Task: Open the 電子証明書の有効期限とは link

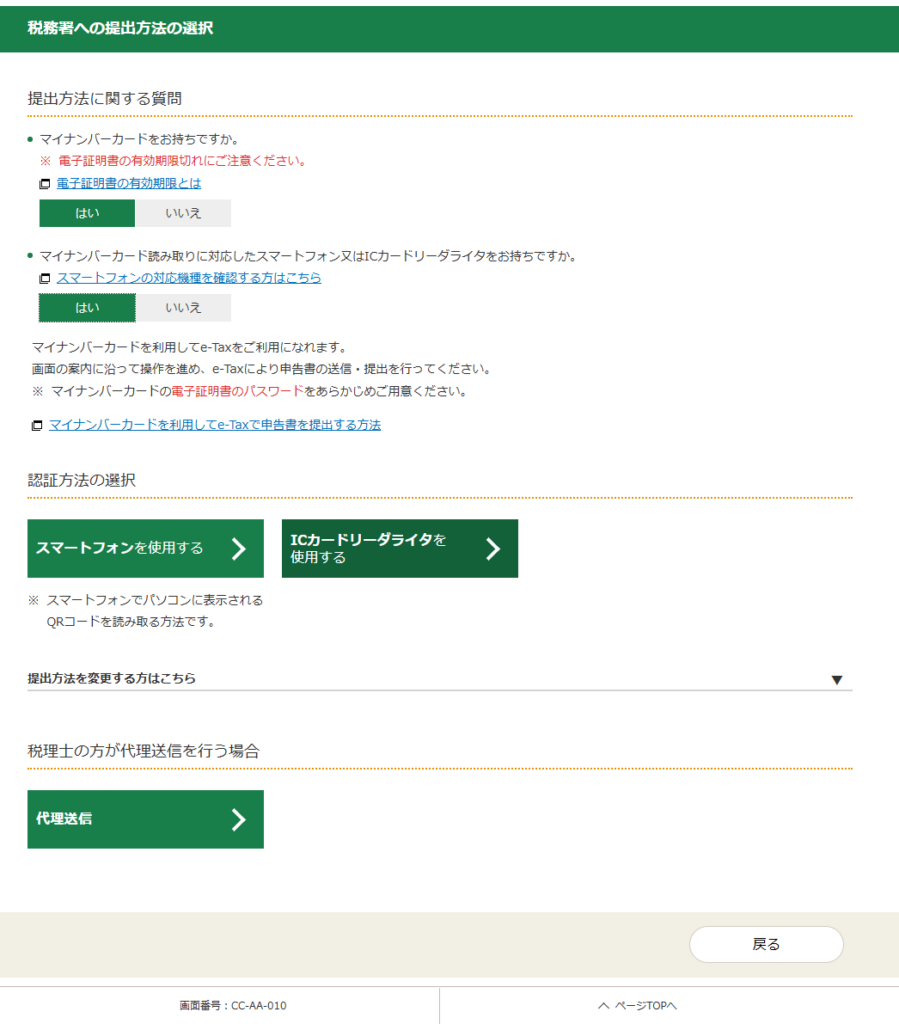Action: coord(128,184)
